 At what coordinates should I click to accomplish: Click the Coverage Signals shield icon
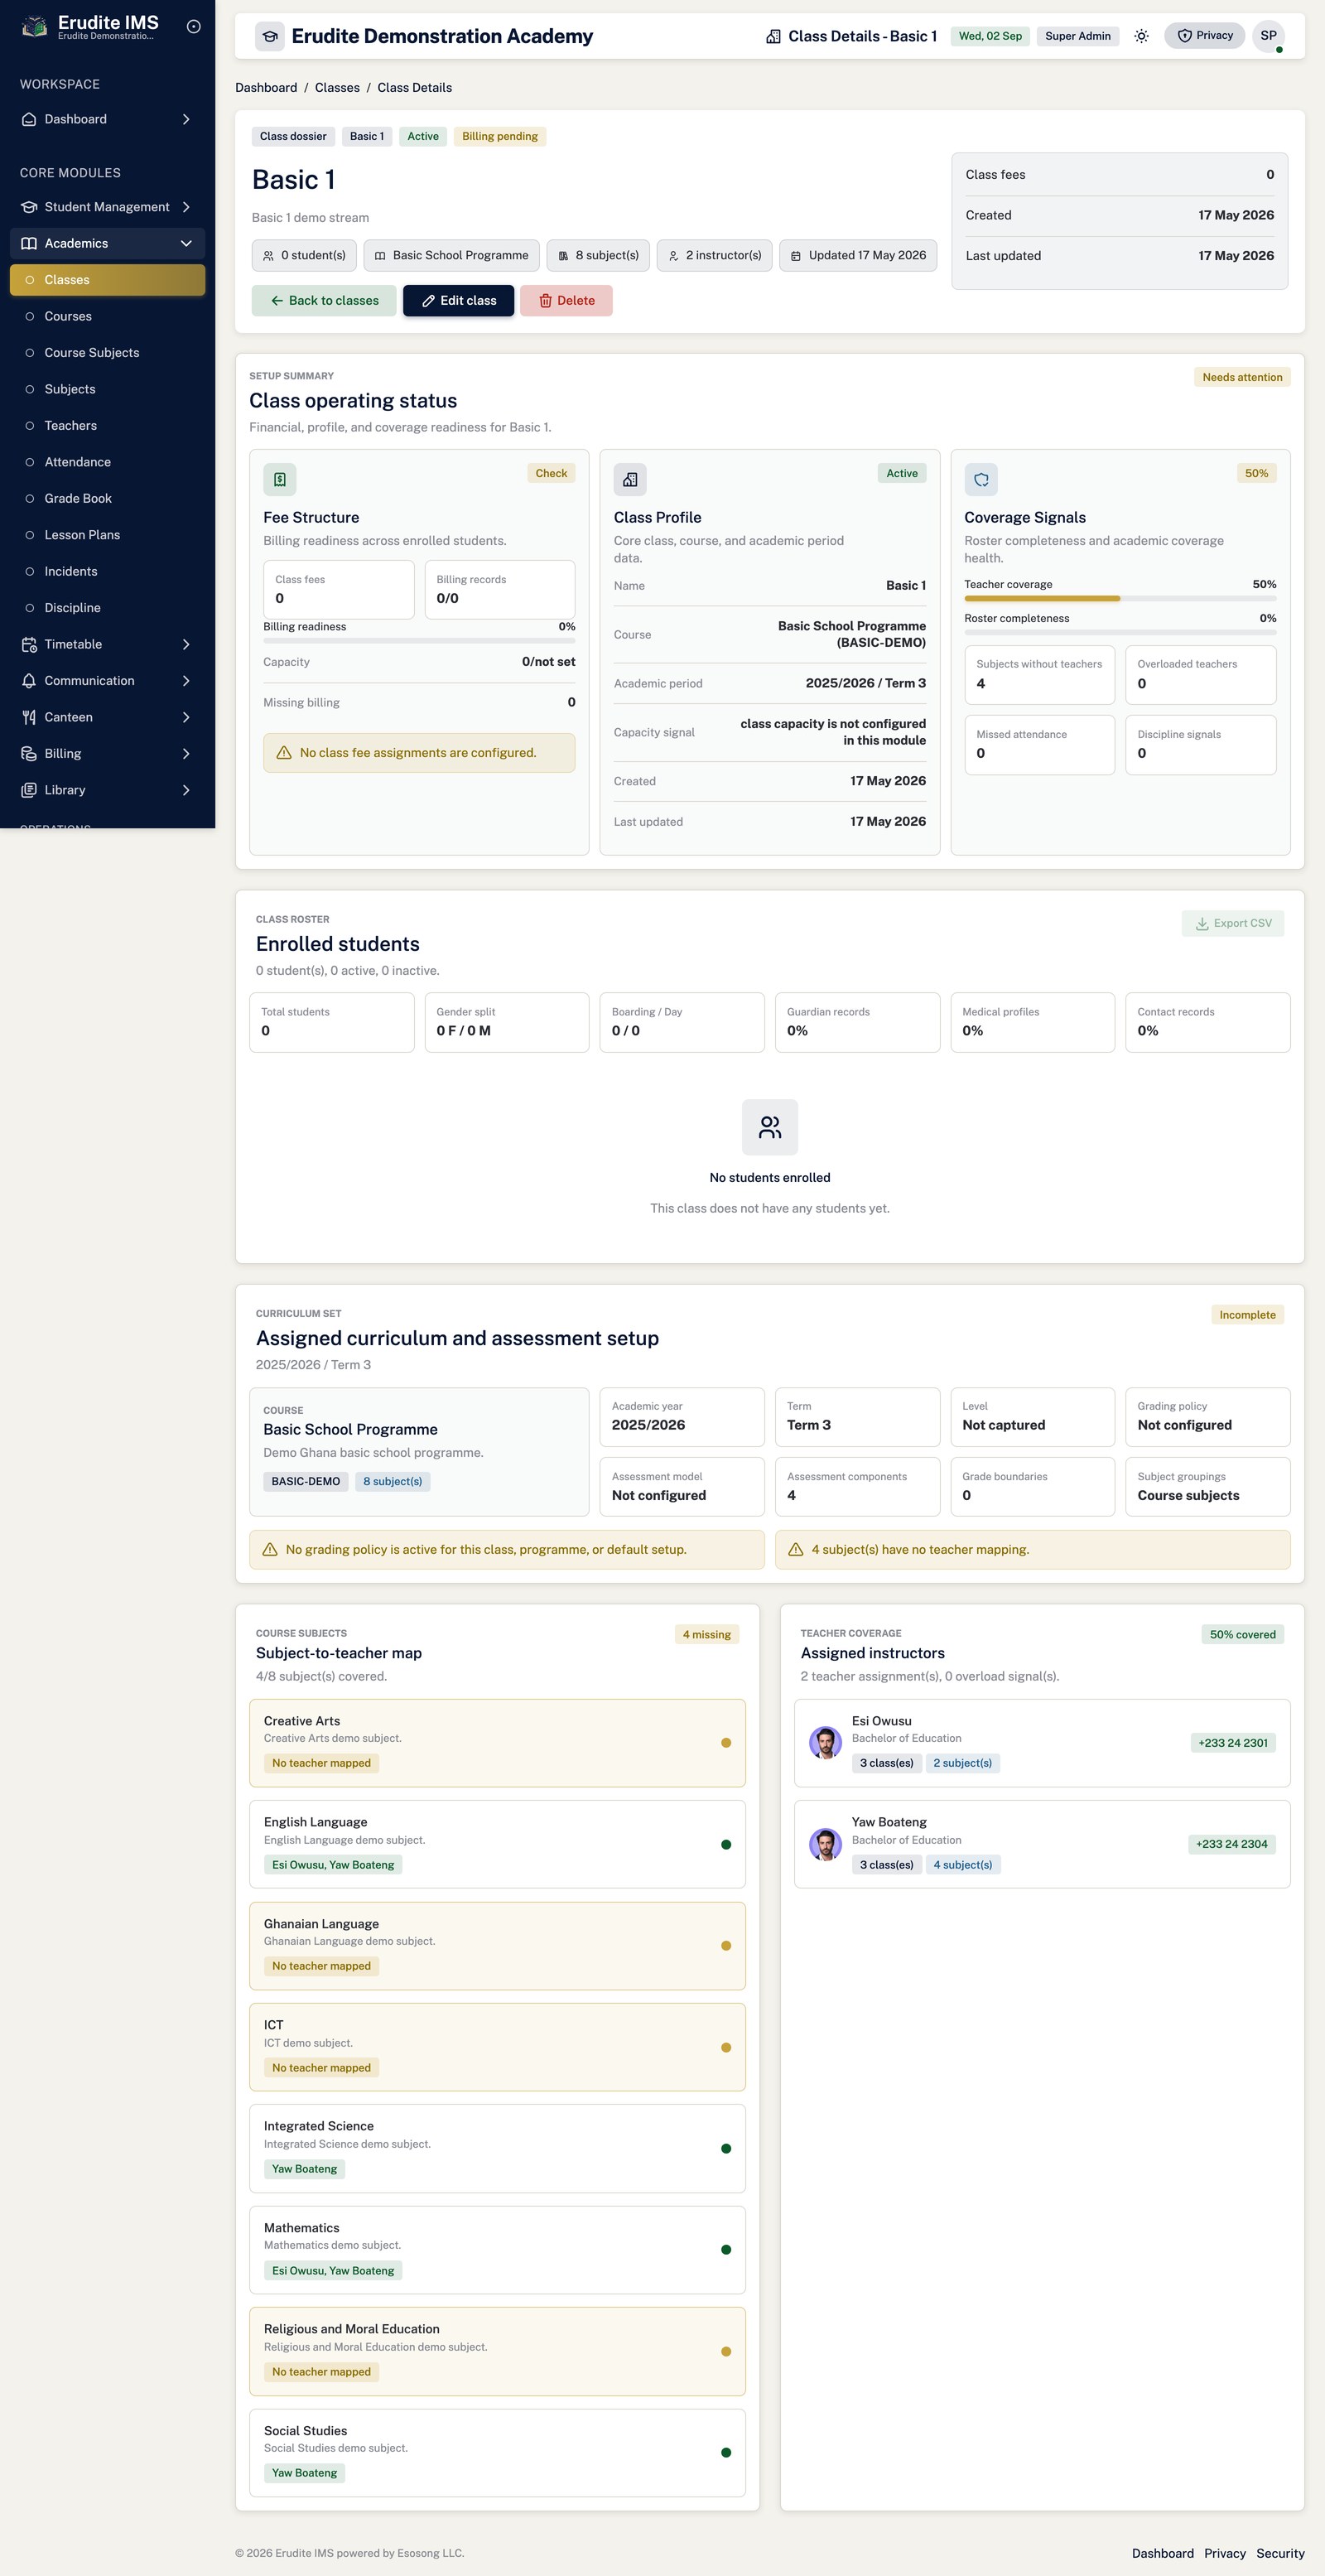[981, 480]
